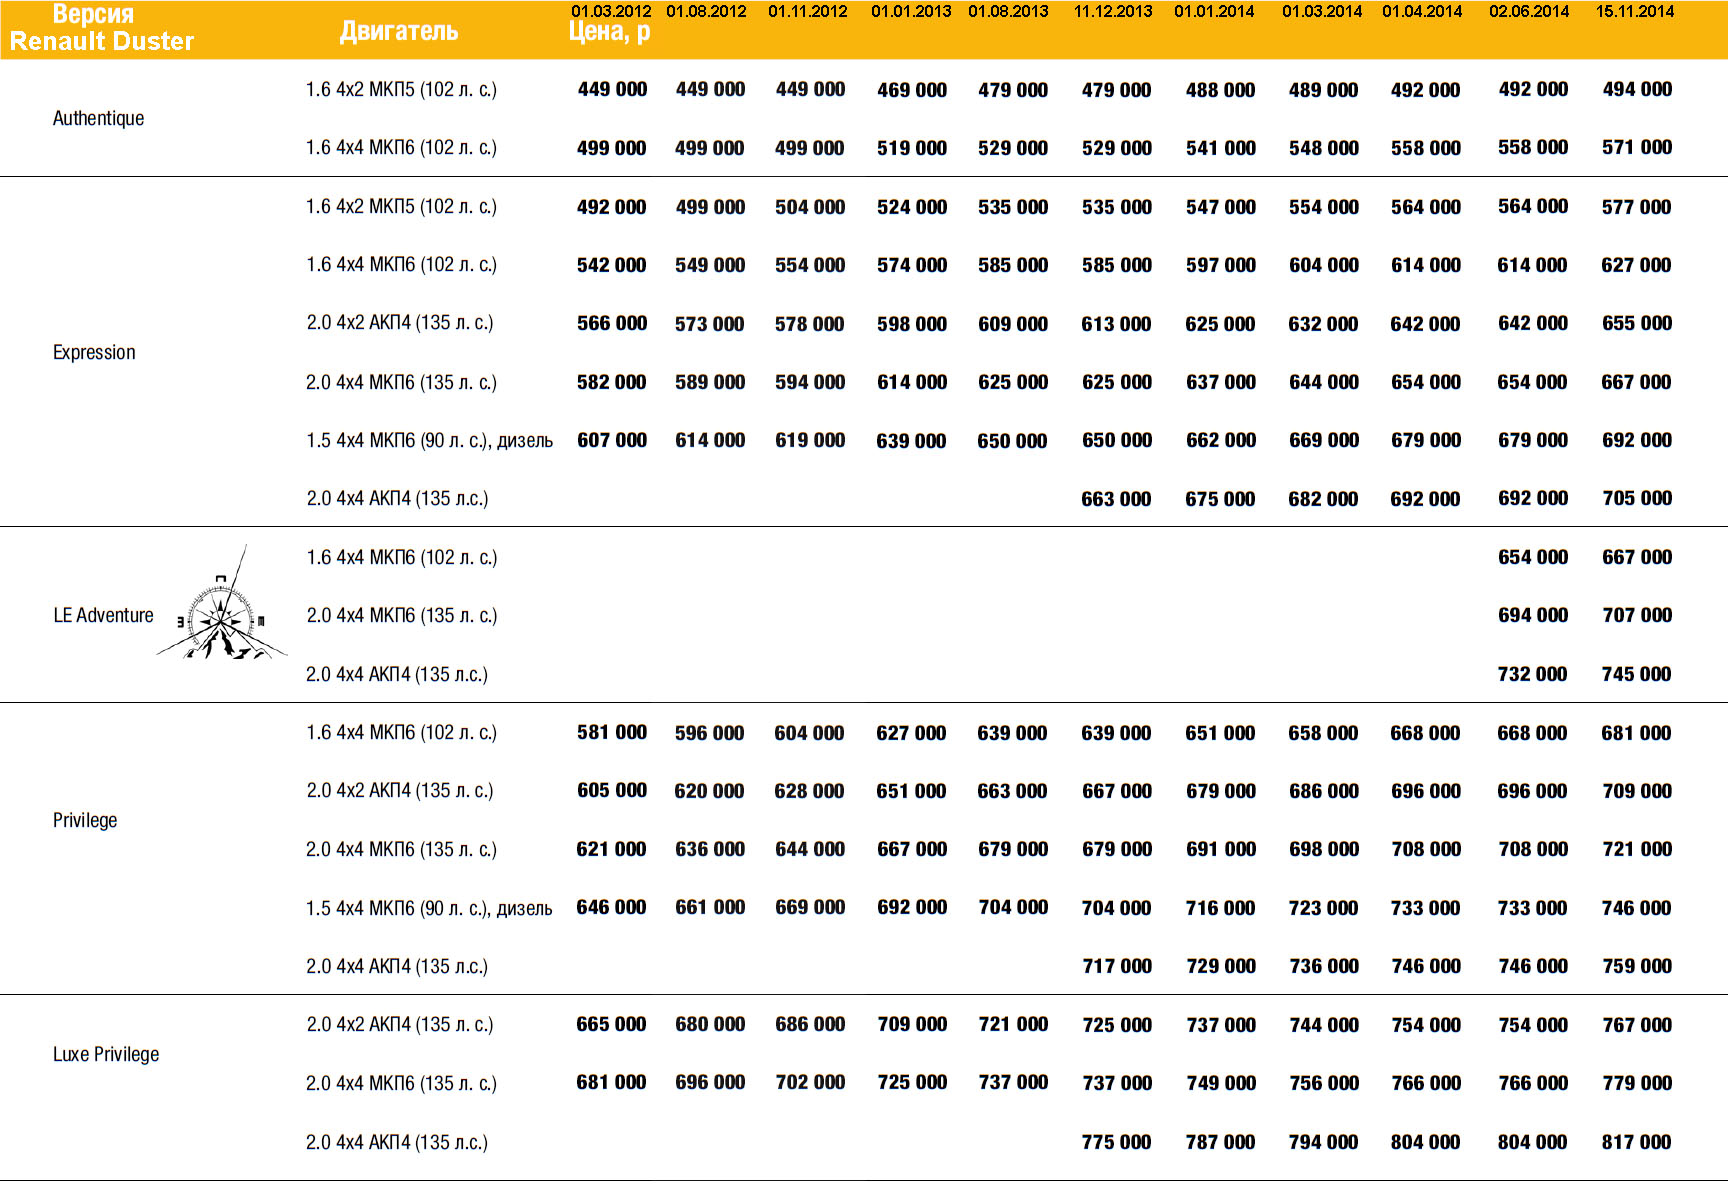Click the Privilege version label

coord(85,820)
